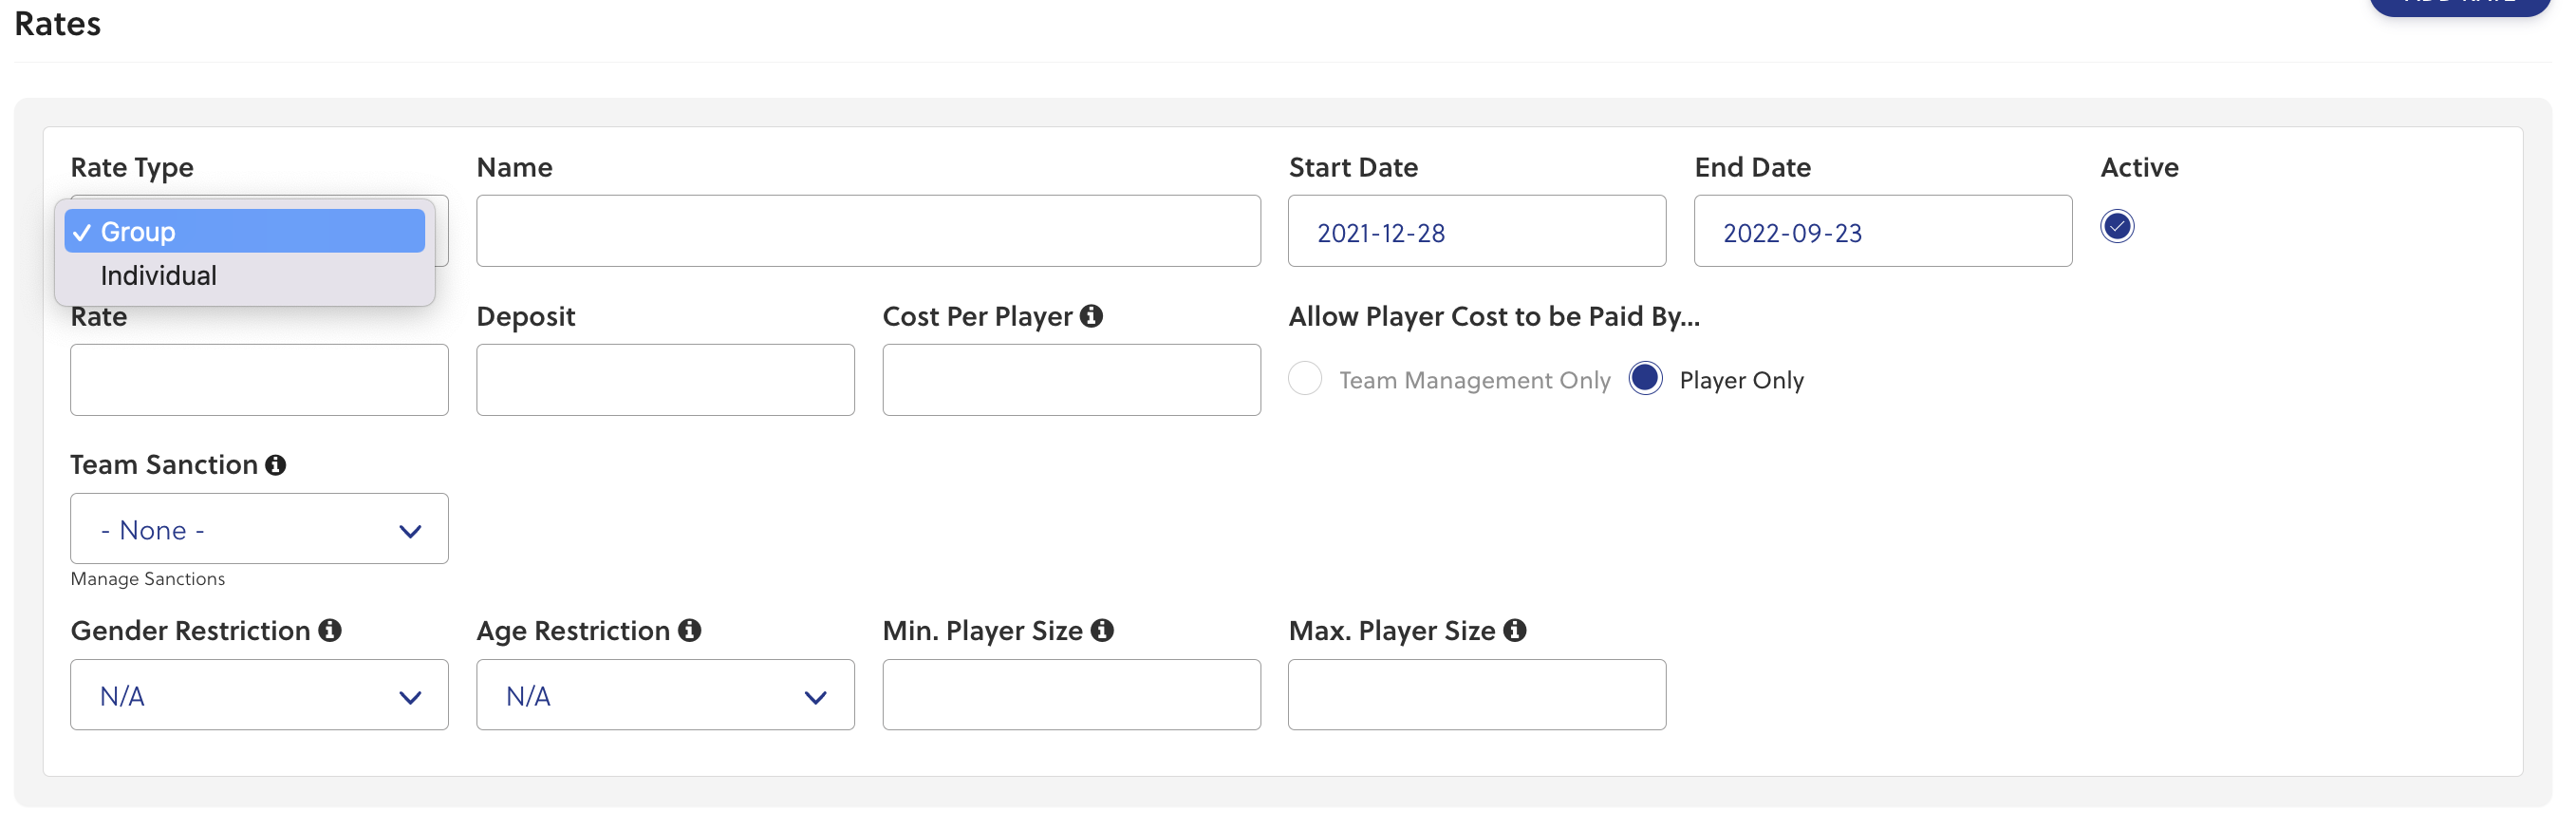
Task: Click the Cost Per Player info icon
Action: click(1091, 316)
